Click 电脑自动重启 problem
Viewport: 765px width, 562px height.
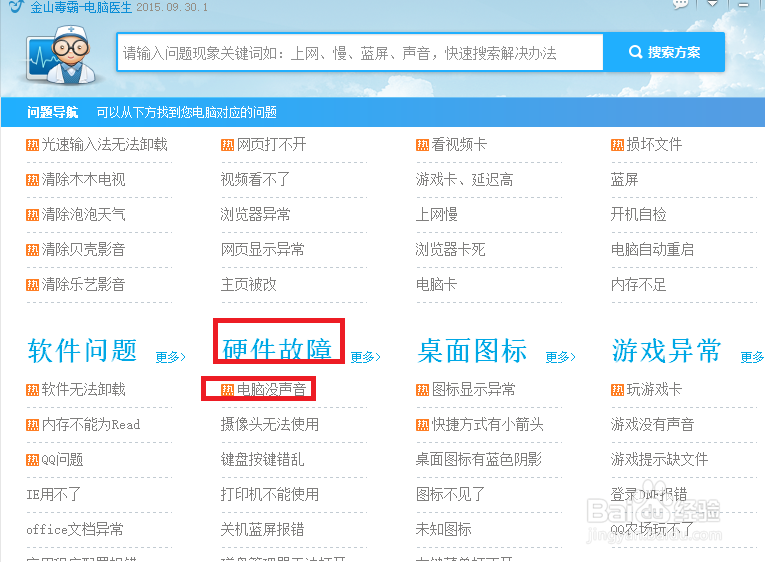coord(652,249)
